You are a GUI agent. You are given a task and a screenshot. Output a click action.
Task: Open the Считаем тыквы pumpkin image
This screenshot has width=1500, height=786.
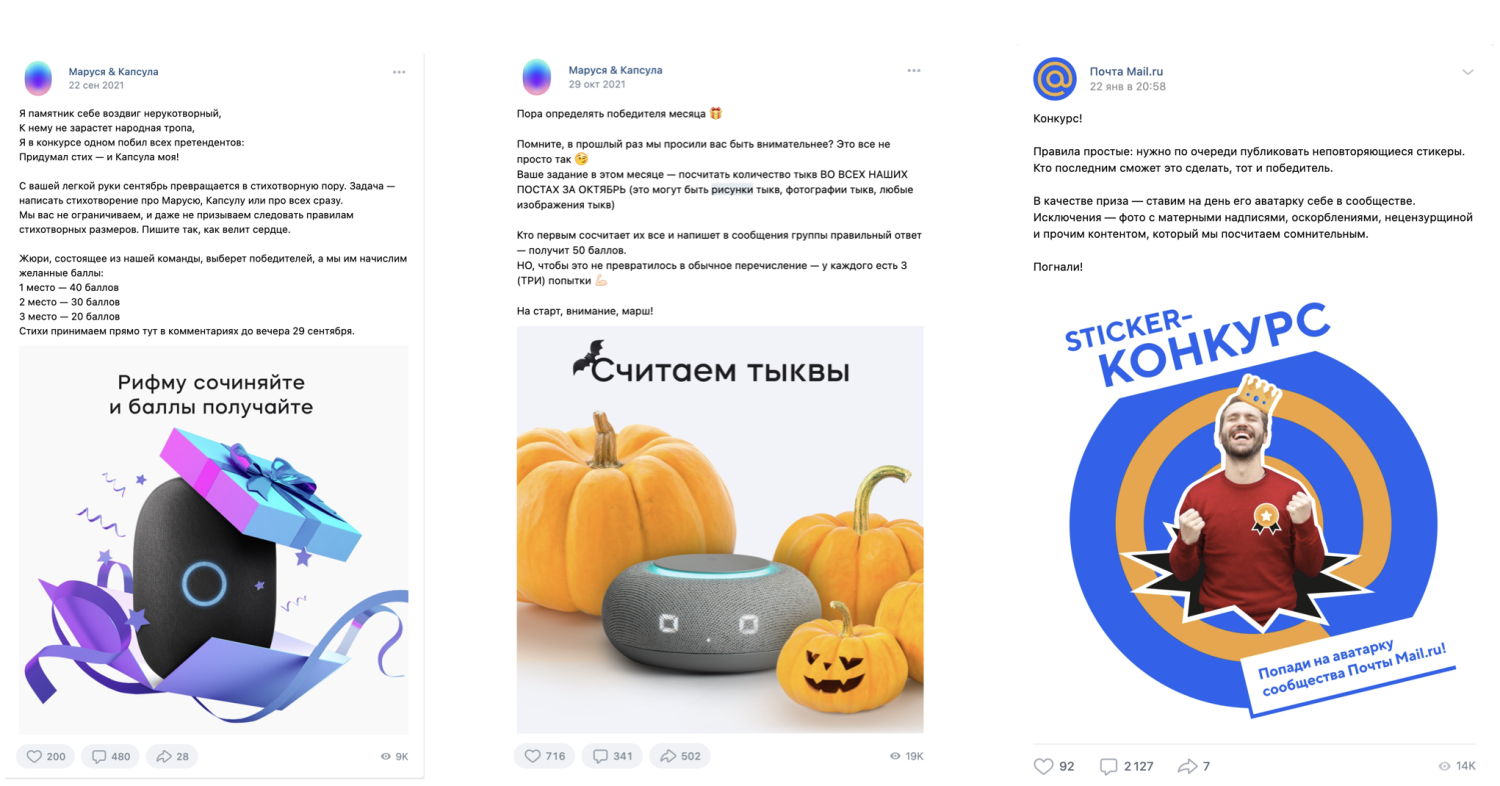pos(720,529)
